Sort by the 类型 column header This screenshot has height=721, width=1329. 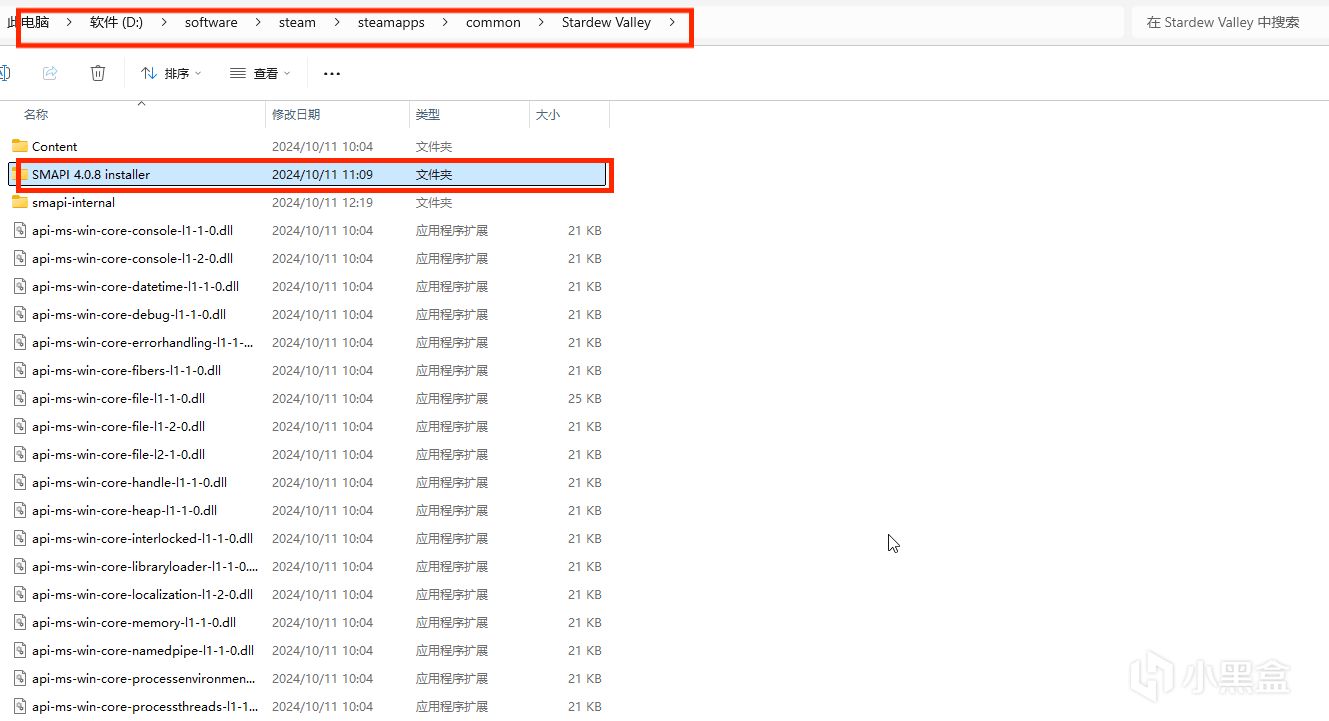[428, 115]
